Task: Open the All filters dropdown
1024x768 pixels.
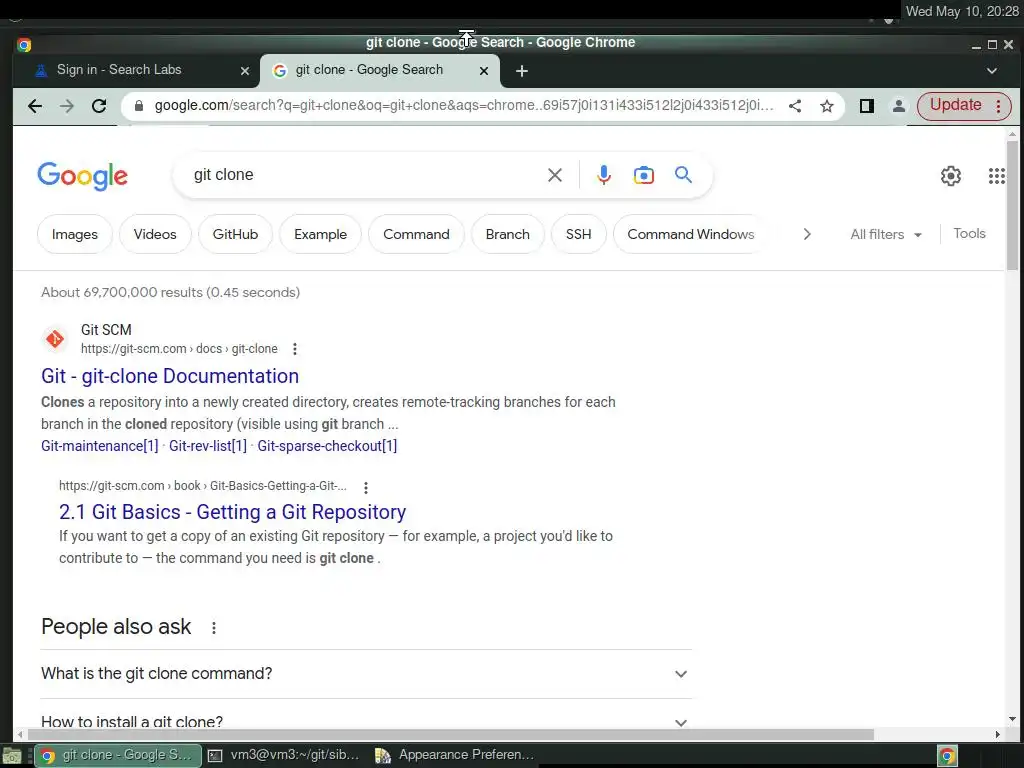Action: [886, 234]
